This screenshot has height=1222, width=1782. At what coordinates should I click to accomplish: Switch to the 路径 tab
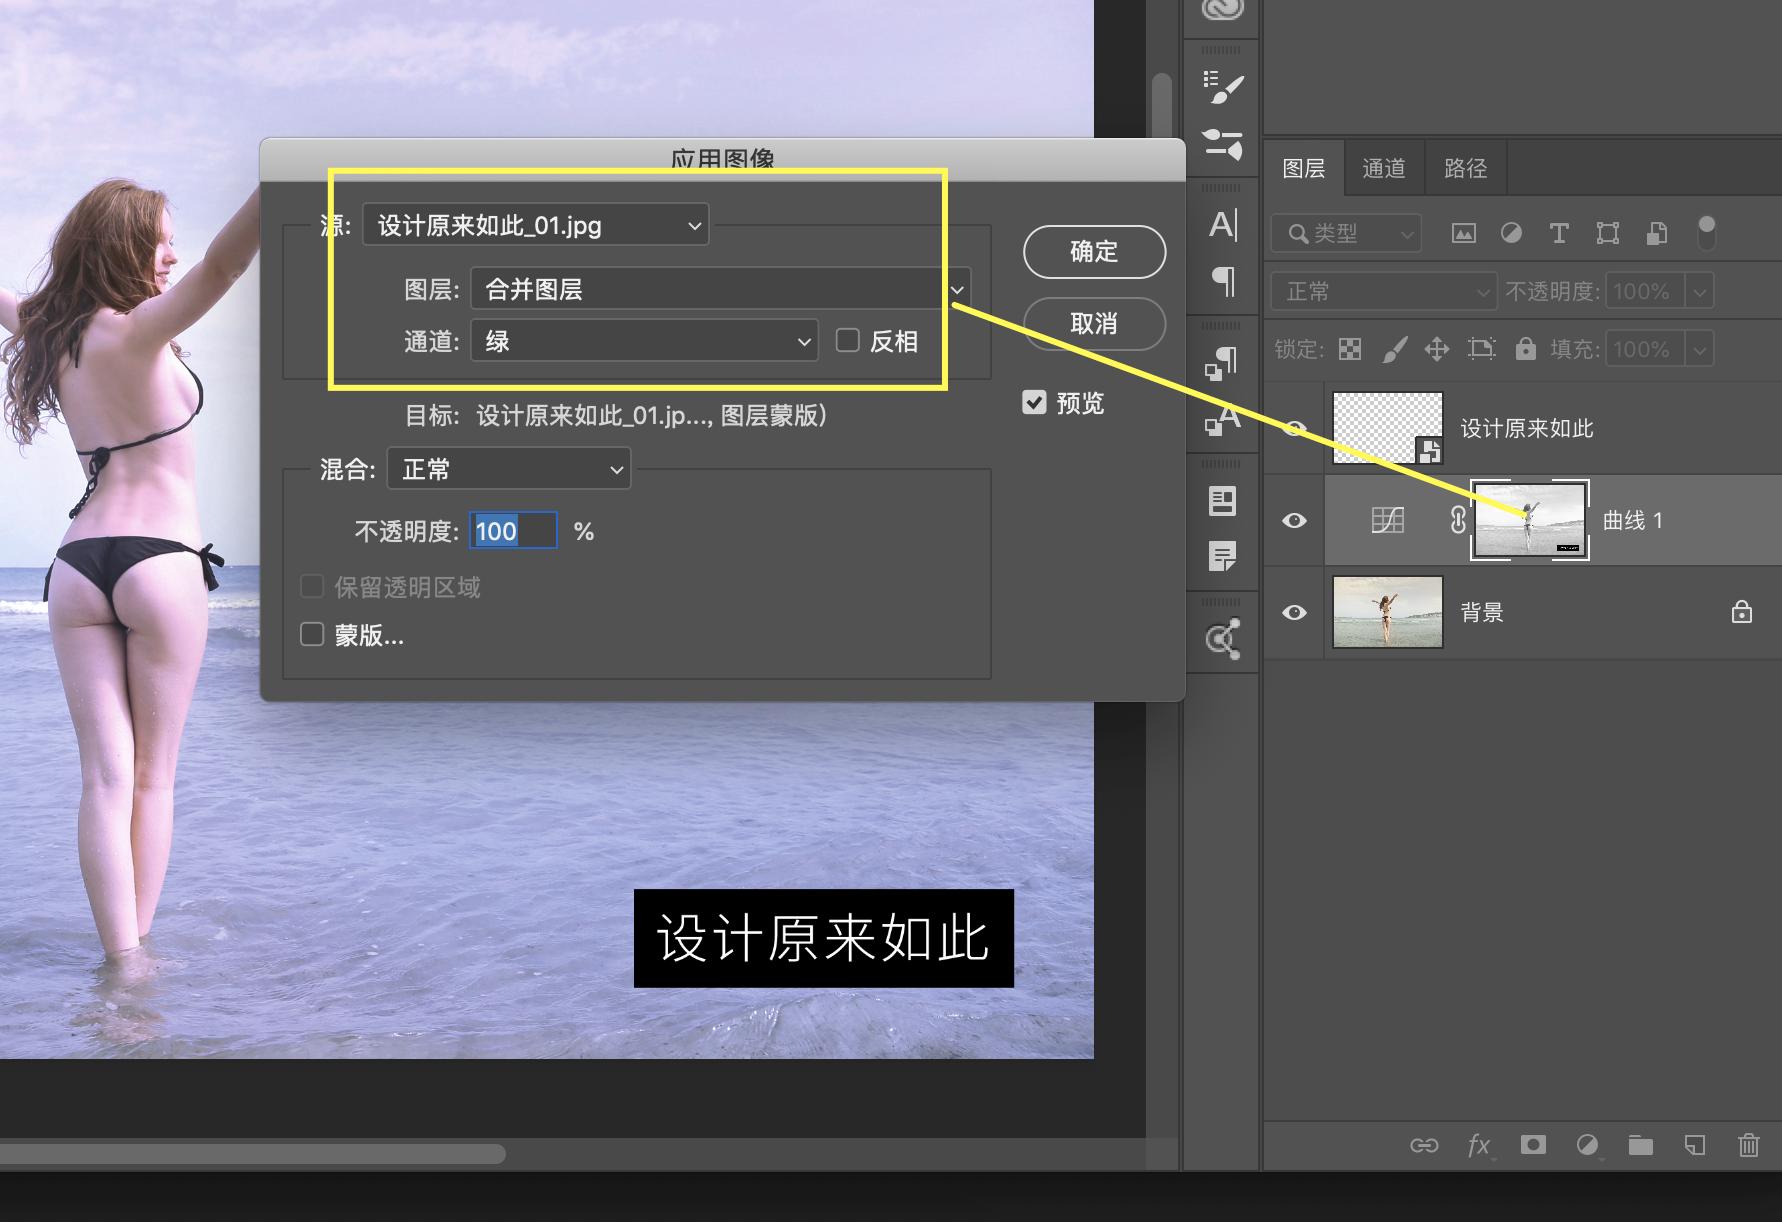pyautogui.click(x=1464, y=167)
